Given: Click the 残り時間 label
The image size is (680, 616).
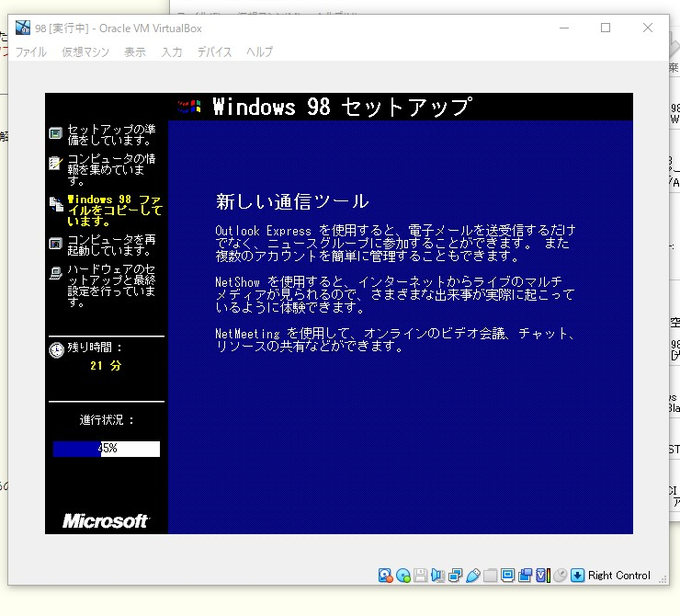Looking at the screenshot, I should click(x=95, y=347).
